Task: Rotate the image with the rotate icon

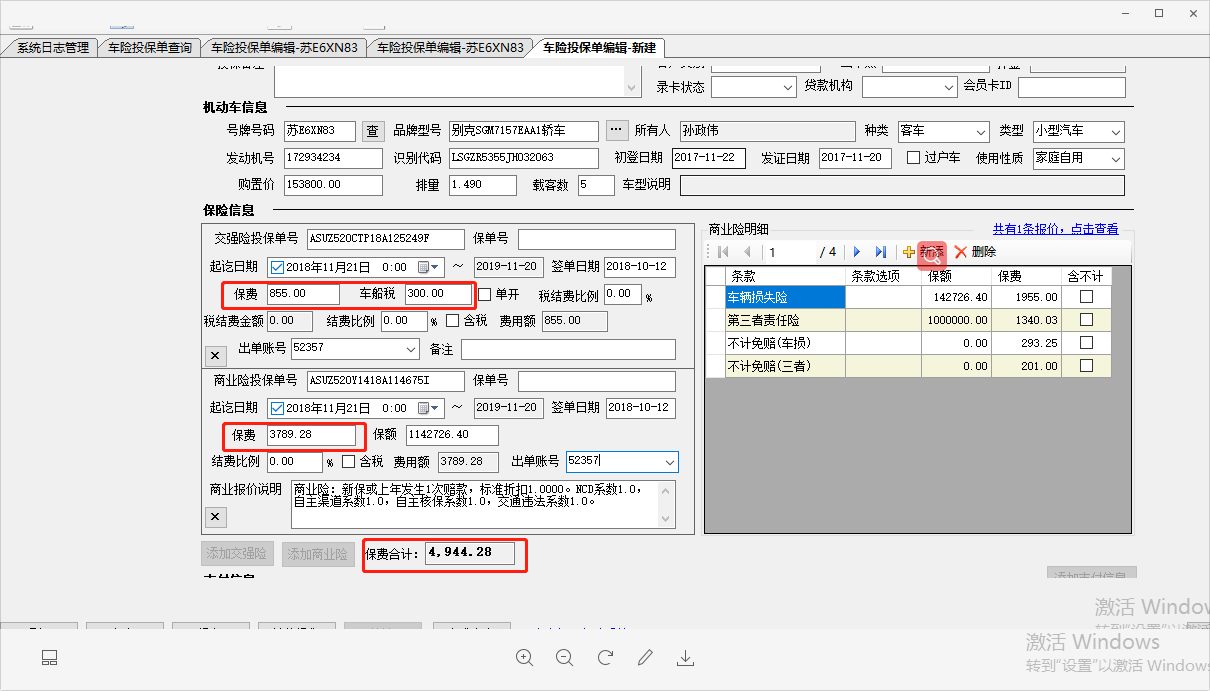Action: pos(605,657)
